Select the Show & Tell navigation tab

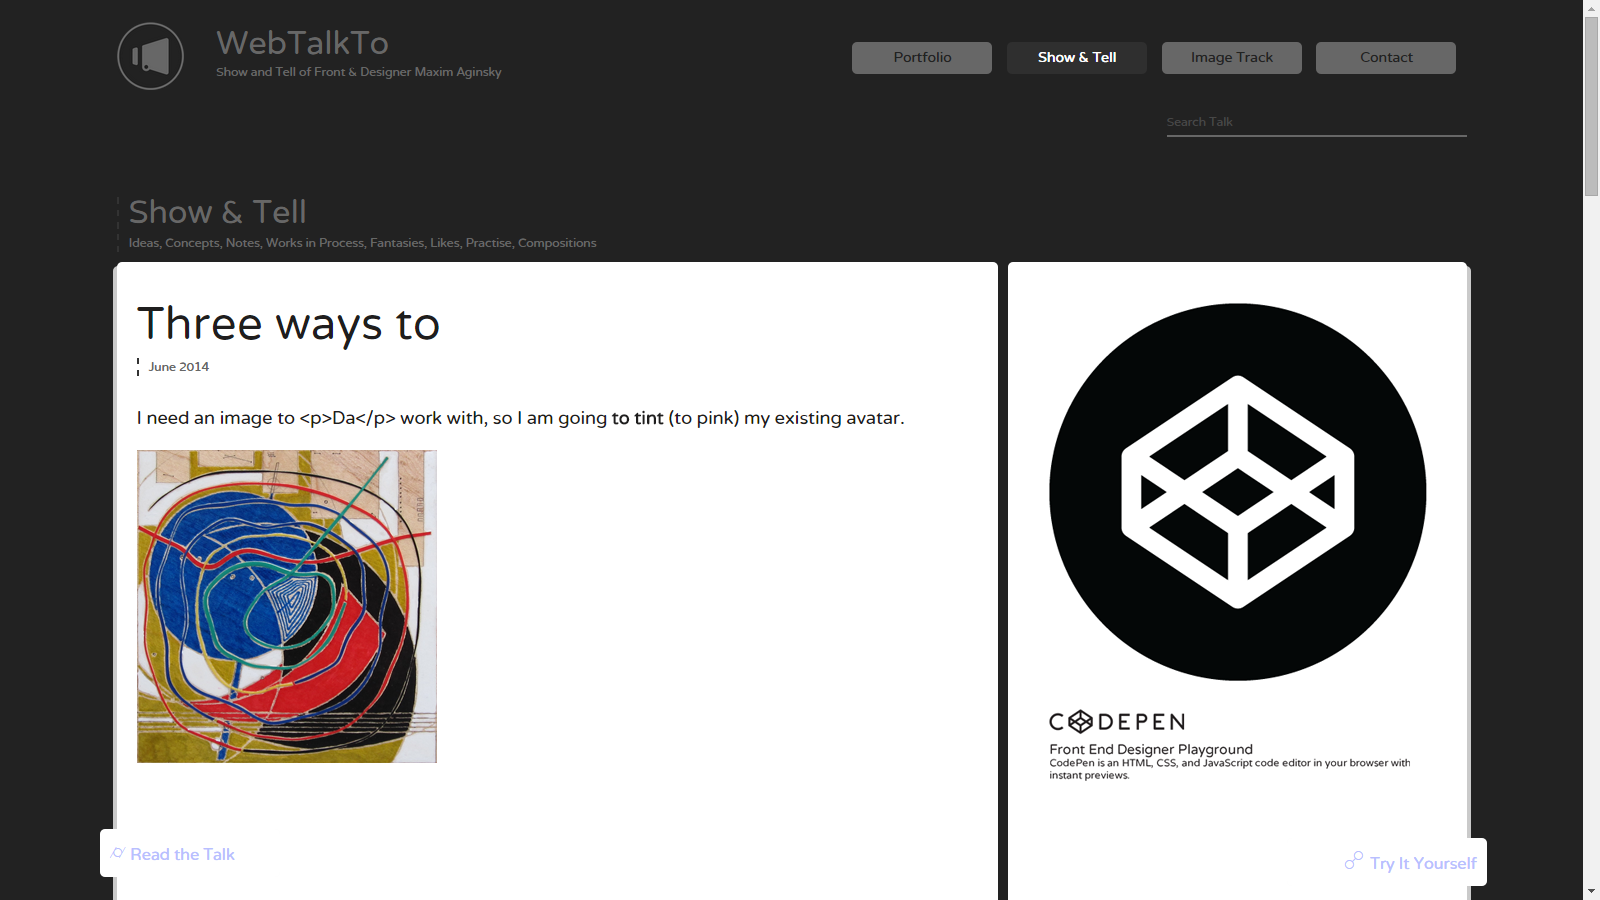(1077, 58)
